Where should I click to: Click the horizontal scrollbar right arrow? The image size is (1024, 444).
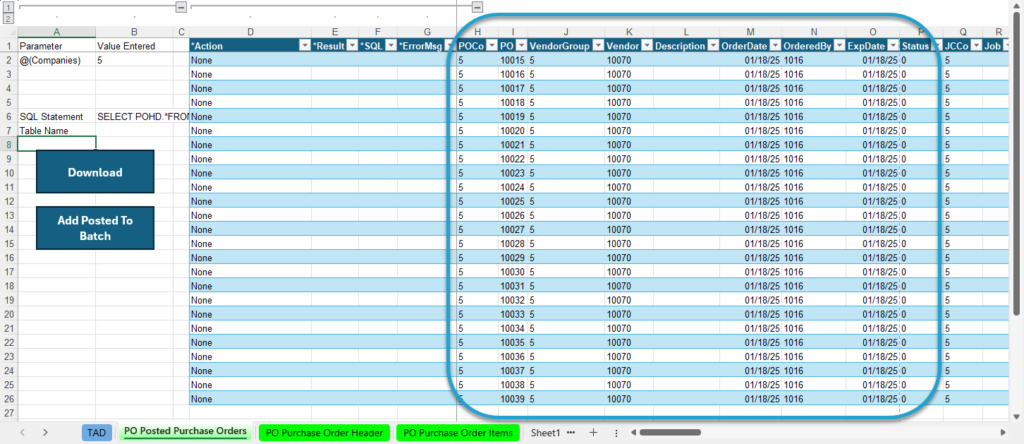point(1003,432)
